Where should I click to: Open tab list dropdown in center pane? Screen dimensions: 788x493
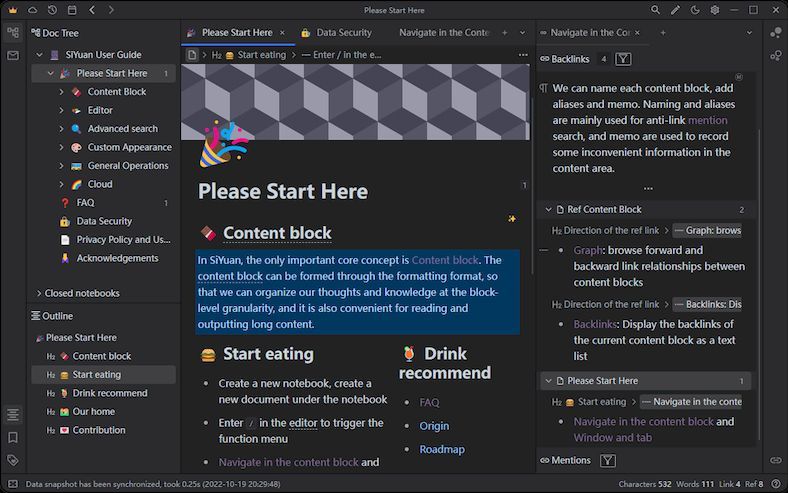pyautogui.click(x=523, y=33)
